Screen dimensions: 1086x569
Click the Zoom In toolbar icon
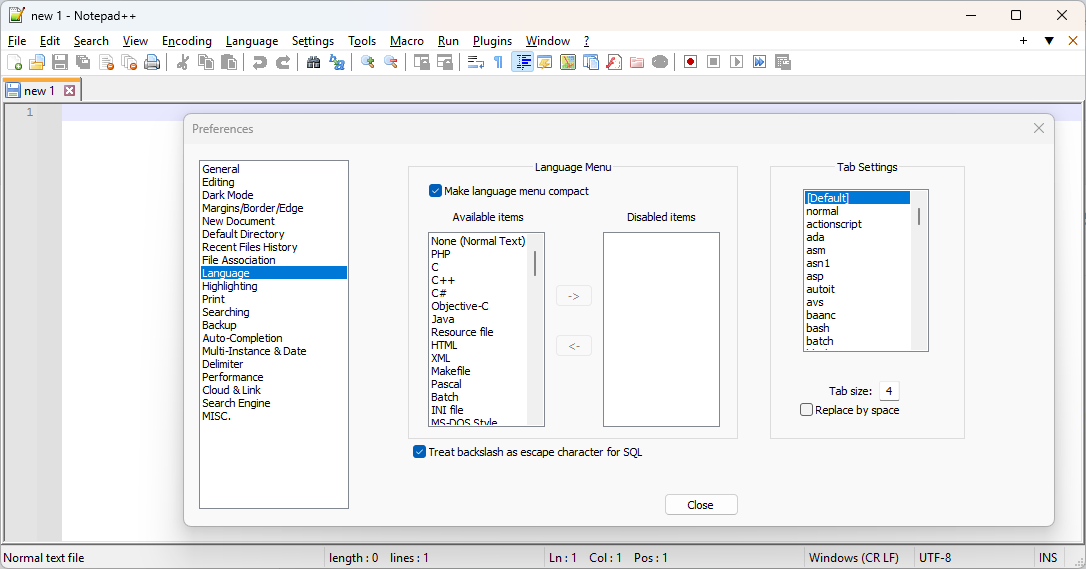click(x=368, y=62)
